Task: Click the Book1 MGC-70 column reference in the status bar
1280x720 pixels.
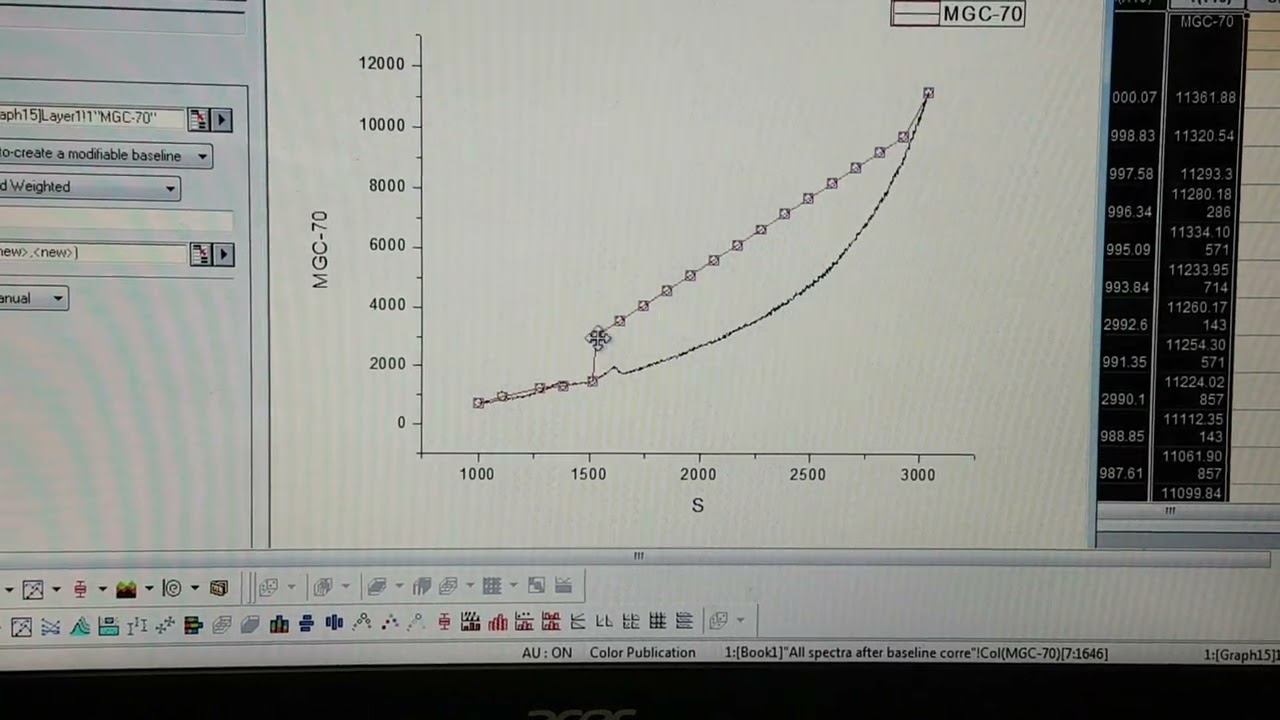Action: 915,654
